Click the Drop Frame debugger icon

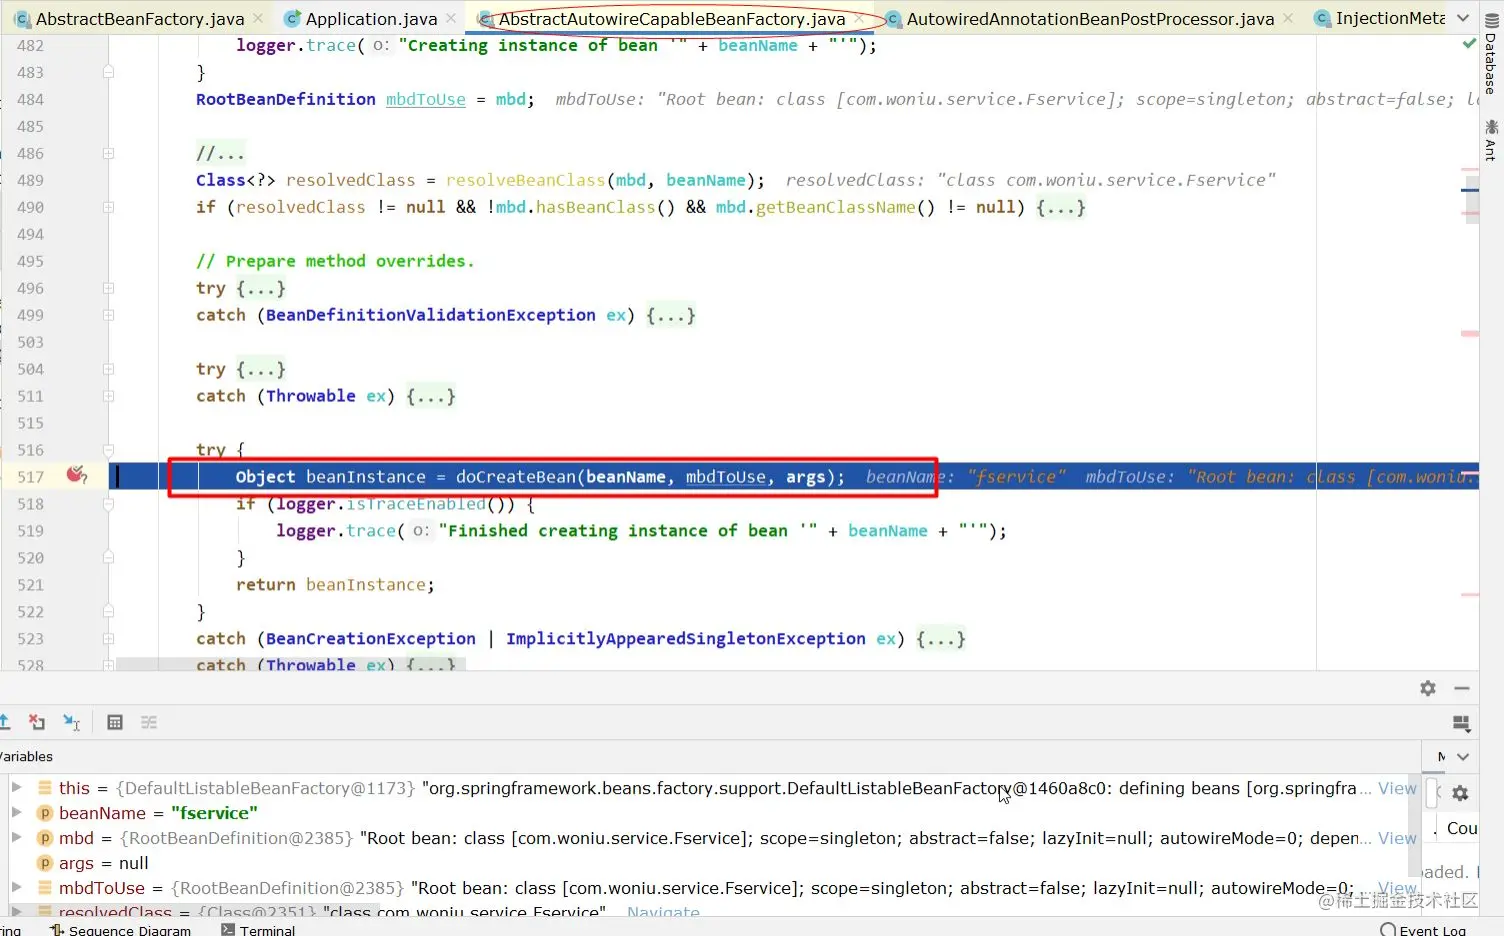[37, 722]
